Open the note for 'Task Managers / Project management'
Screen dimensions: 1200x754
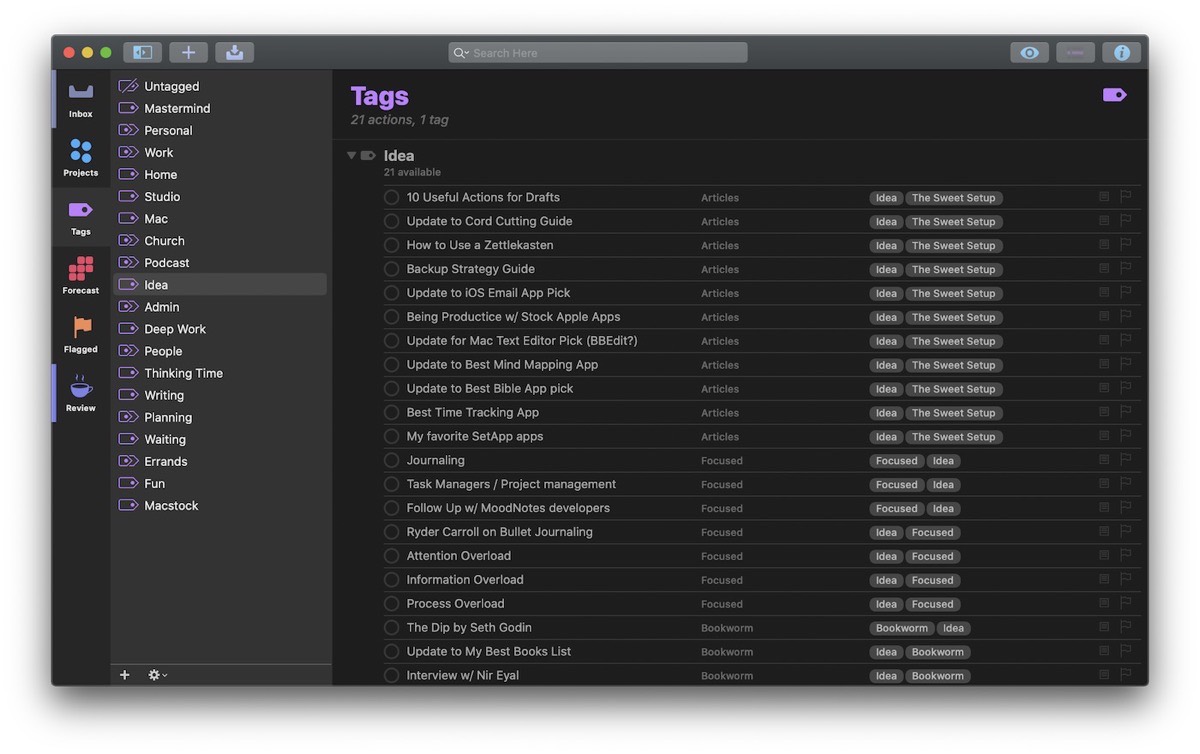click(x=1104, y=484)
